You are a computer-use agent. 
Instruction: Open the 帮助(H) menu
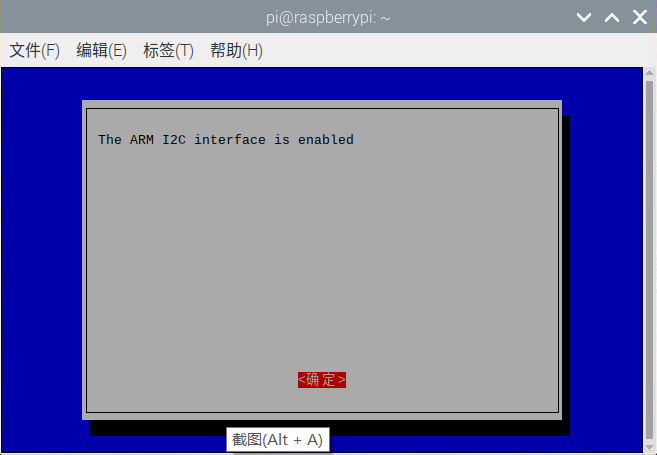tap(236, 51)
